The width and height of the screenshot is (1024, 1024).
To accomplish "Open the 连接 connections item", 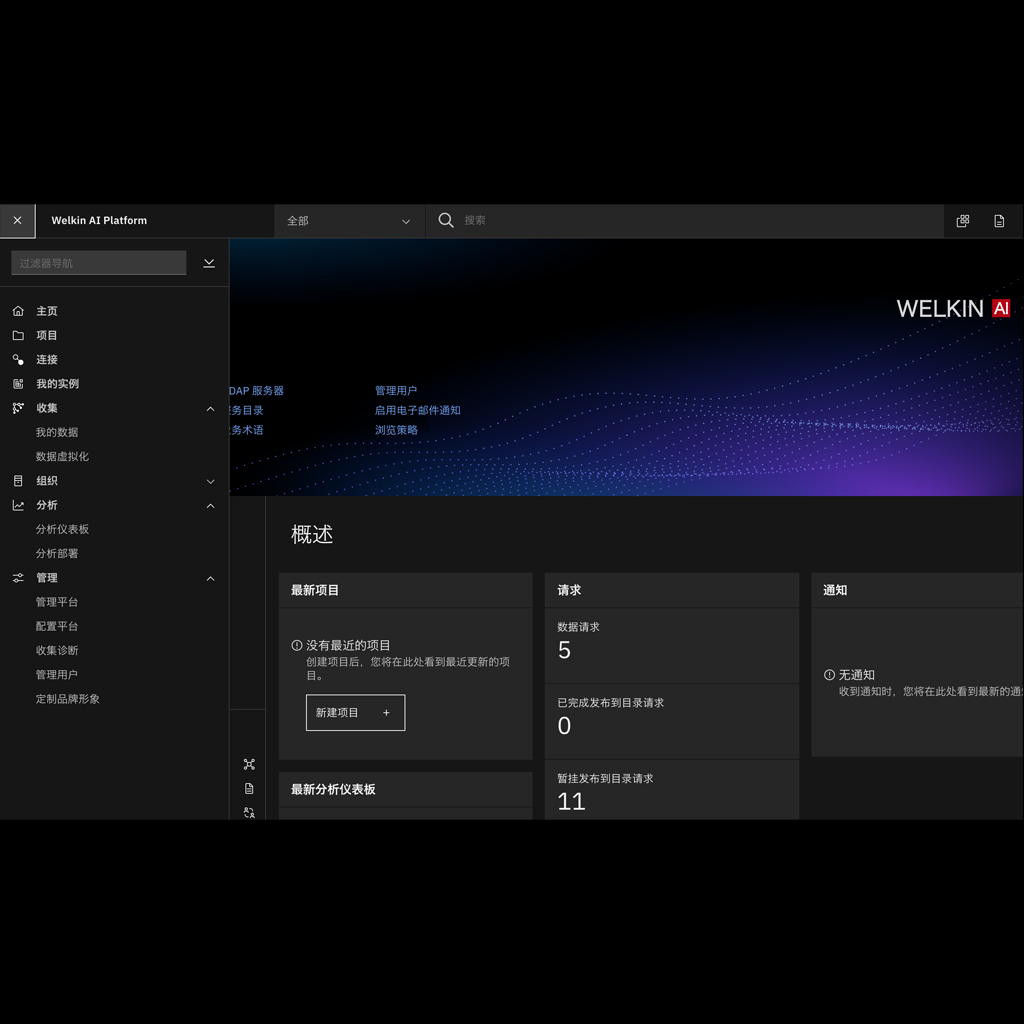I will click(x=47, y=359).
